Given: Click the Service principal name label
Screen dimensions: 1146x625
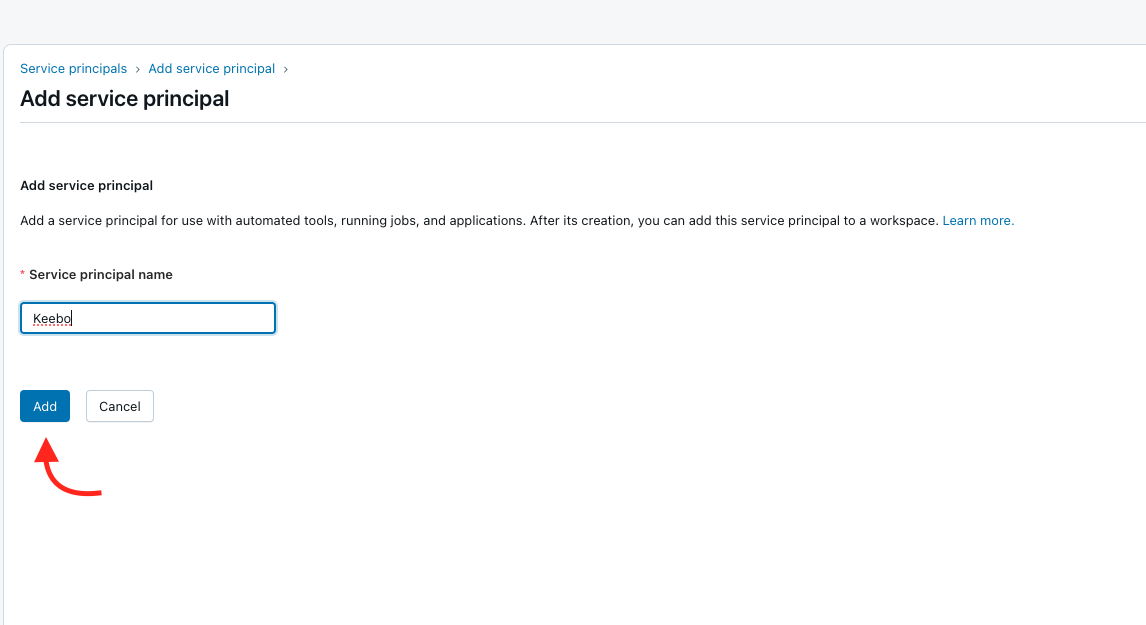Looking at the screenshot, I should (x=100, y=274).
